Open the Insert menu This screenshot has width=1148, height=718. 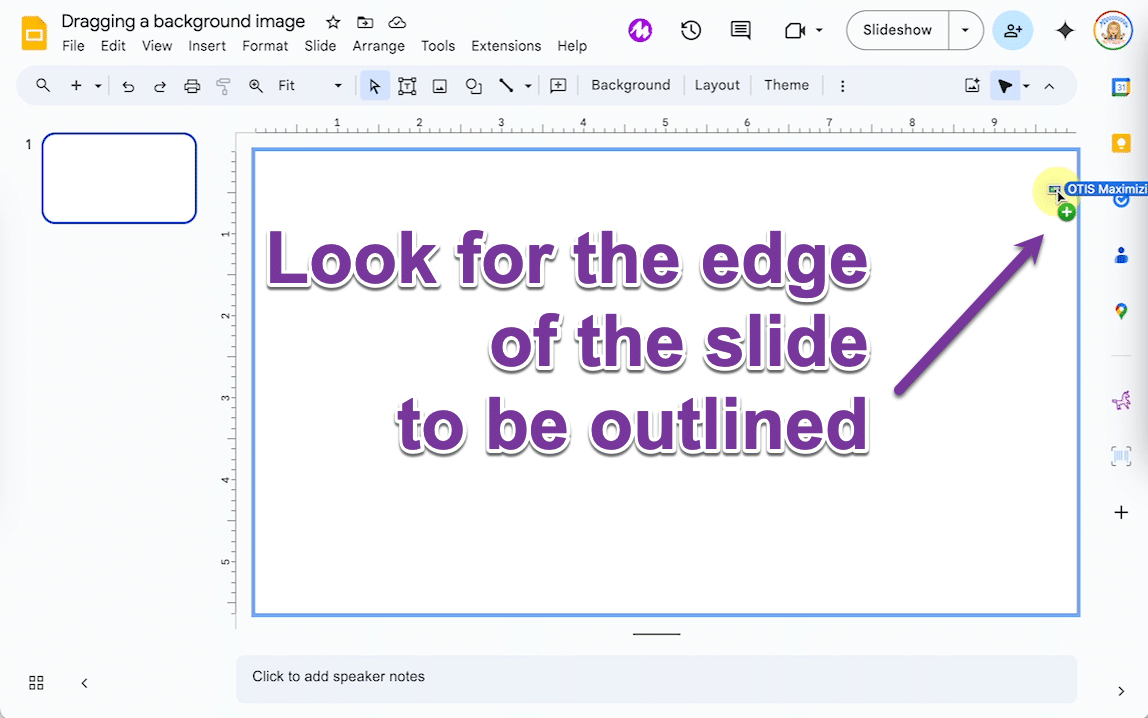(x=206, y=45)
